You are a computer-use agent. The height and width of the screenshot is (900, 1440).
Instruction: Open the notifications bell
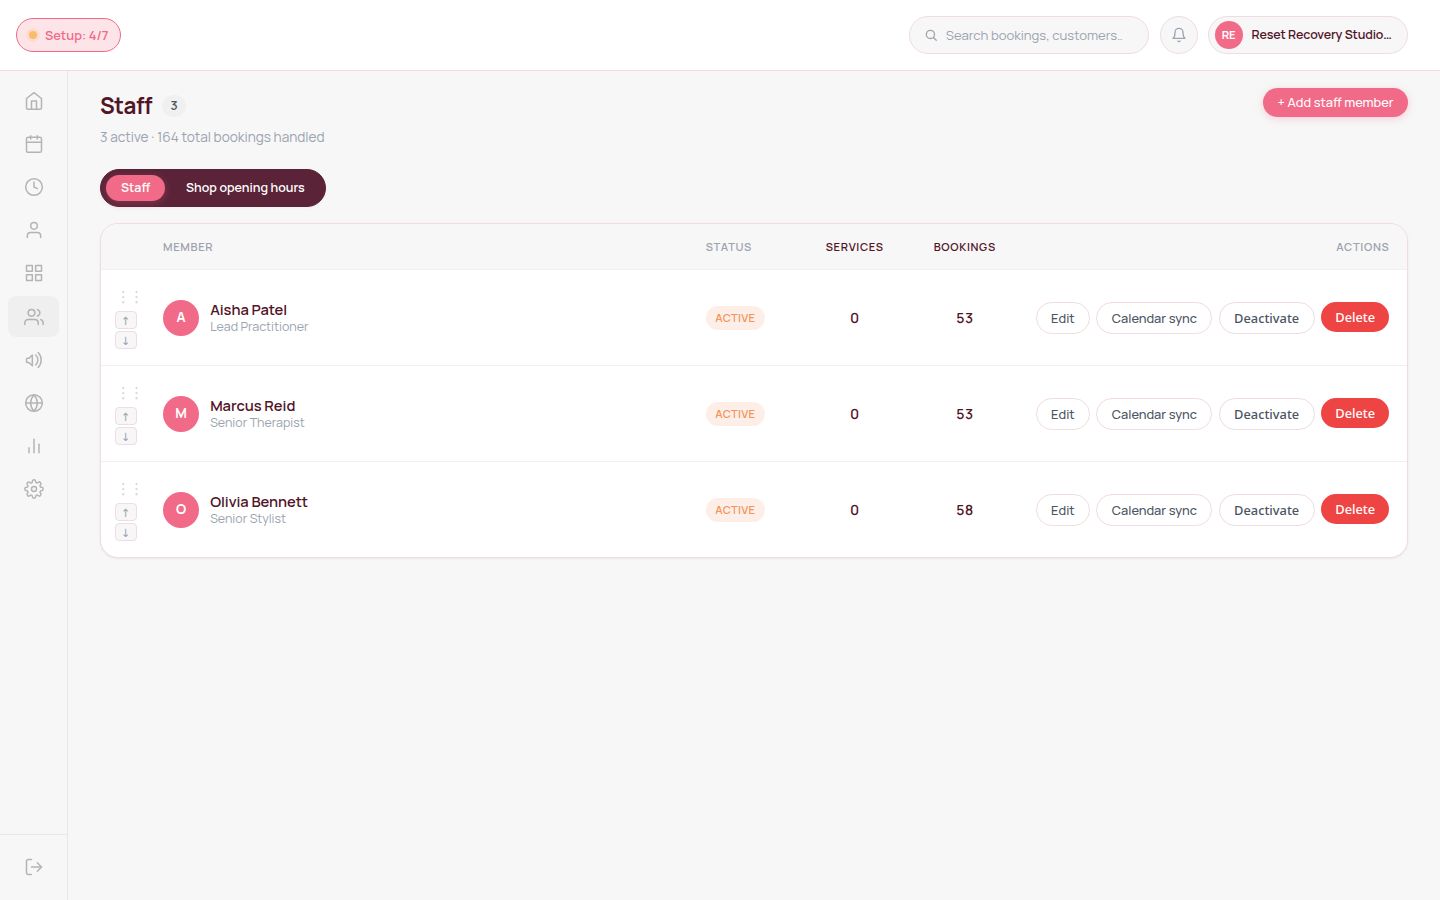[x=1179, y=35]
